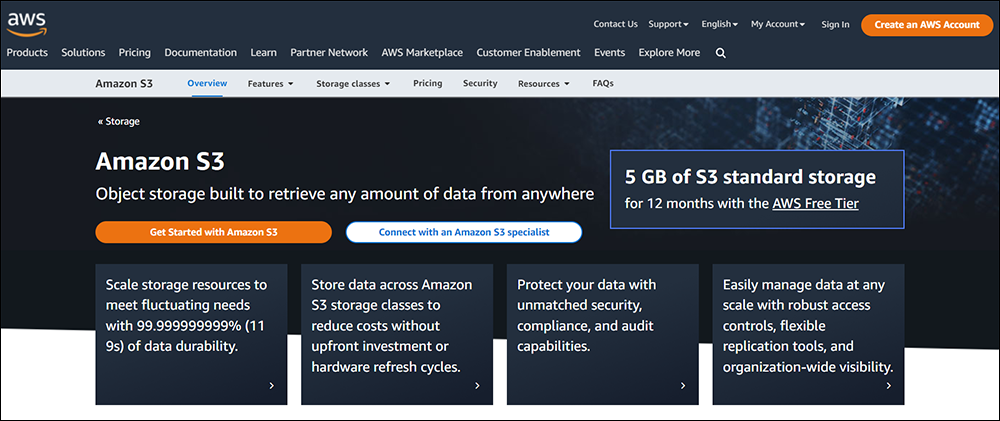Click Connect with an Amazon S3 specialist
Screen dimensions: 1000x421
click(464, 232)
